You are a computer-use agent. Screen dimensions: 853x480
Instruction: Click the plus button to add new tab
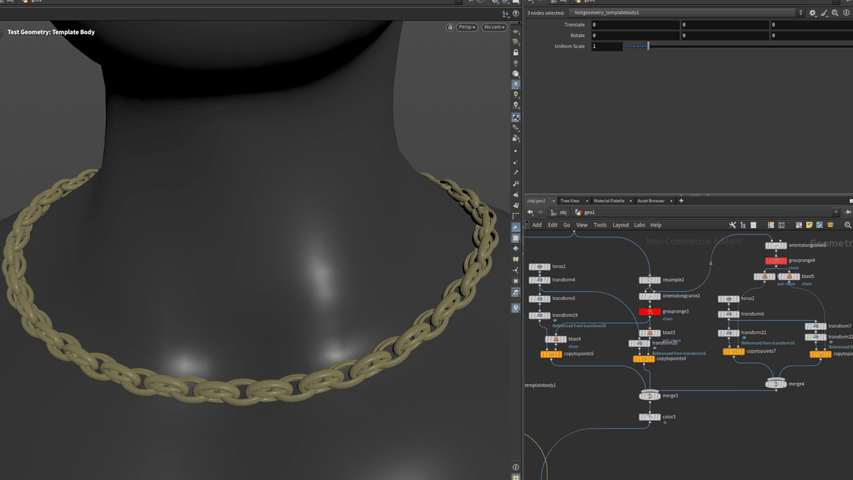click(681, 201)
